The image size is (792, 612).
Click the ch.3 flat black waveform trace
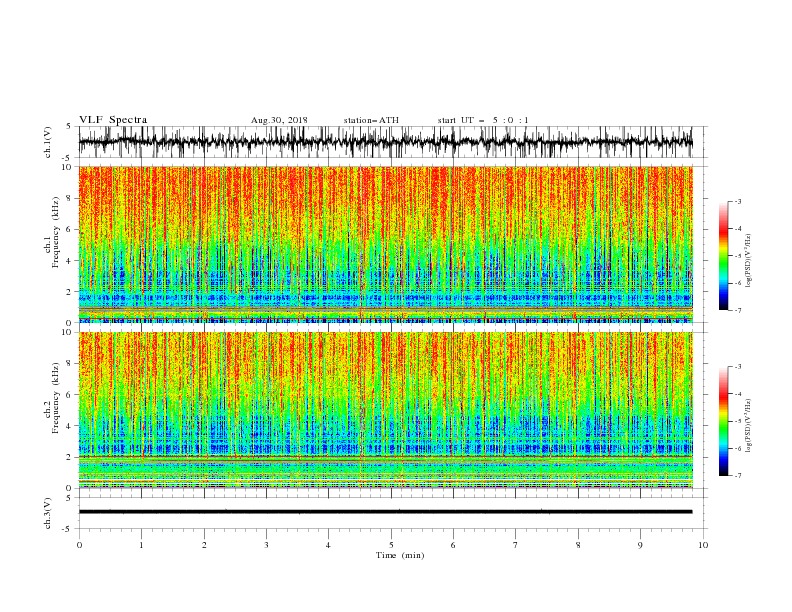point(385,512)
